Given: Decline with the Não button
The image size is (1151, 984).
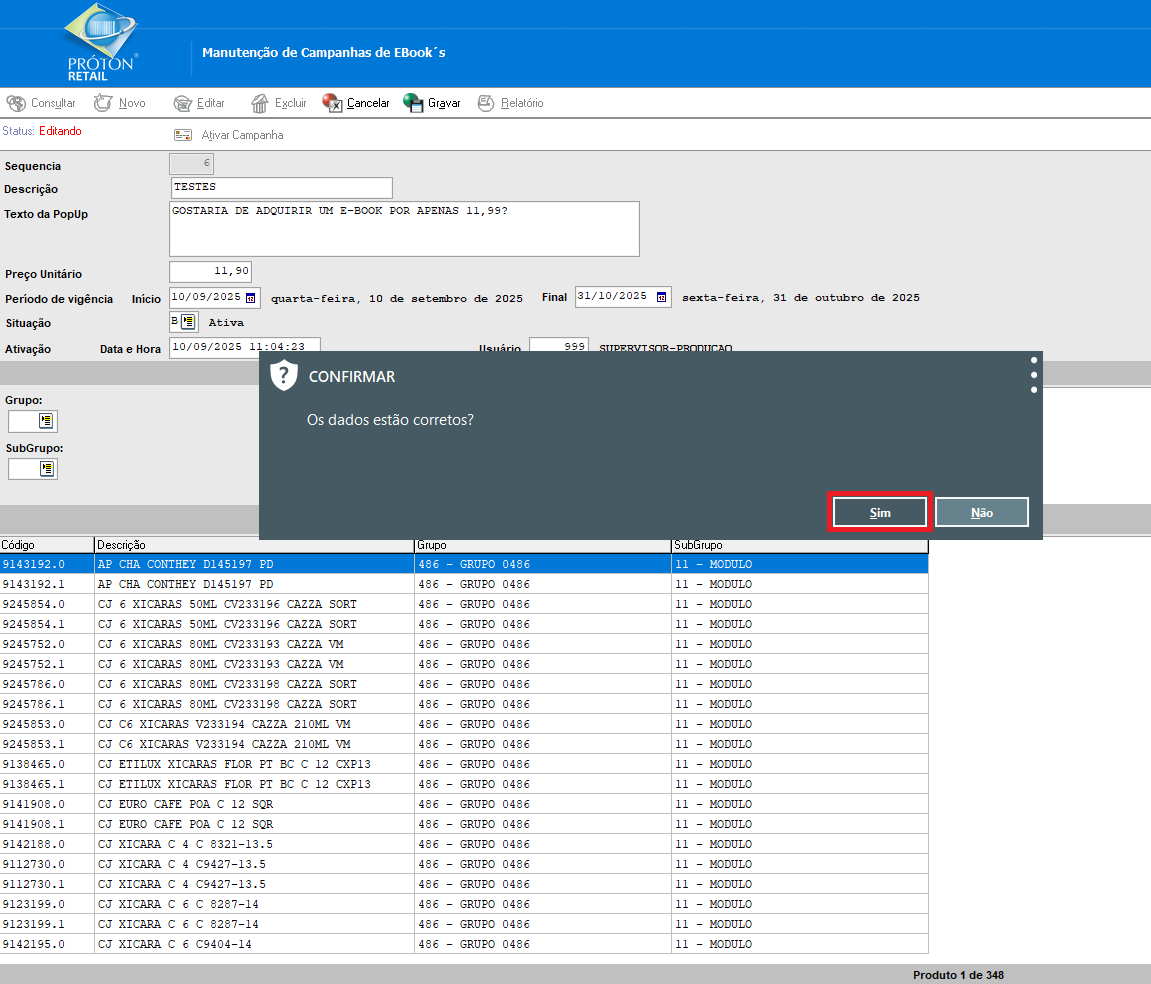Looking at the screenshot, I should click(981, 513).
